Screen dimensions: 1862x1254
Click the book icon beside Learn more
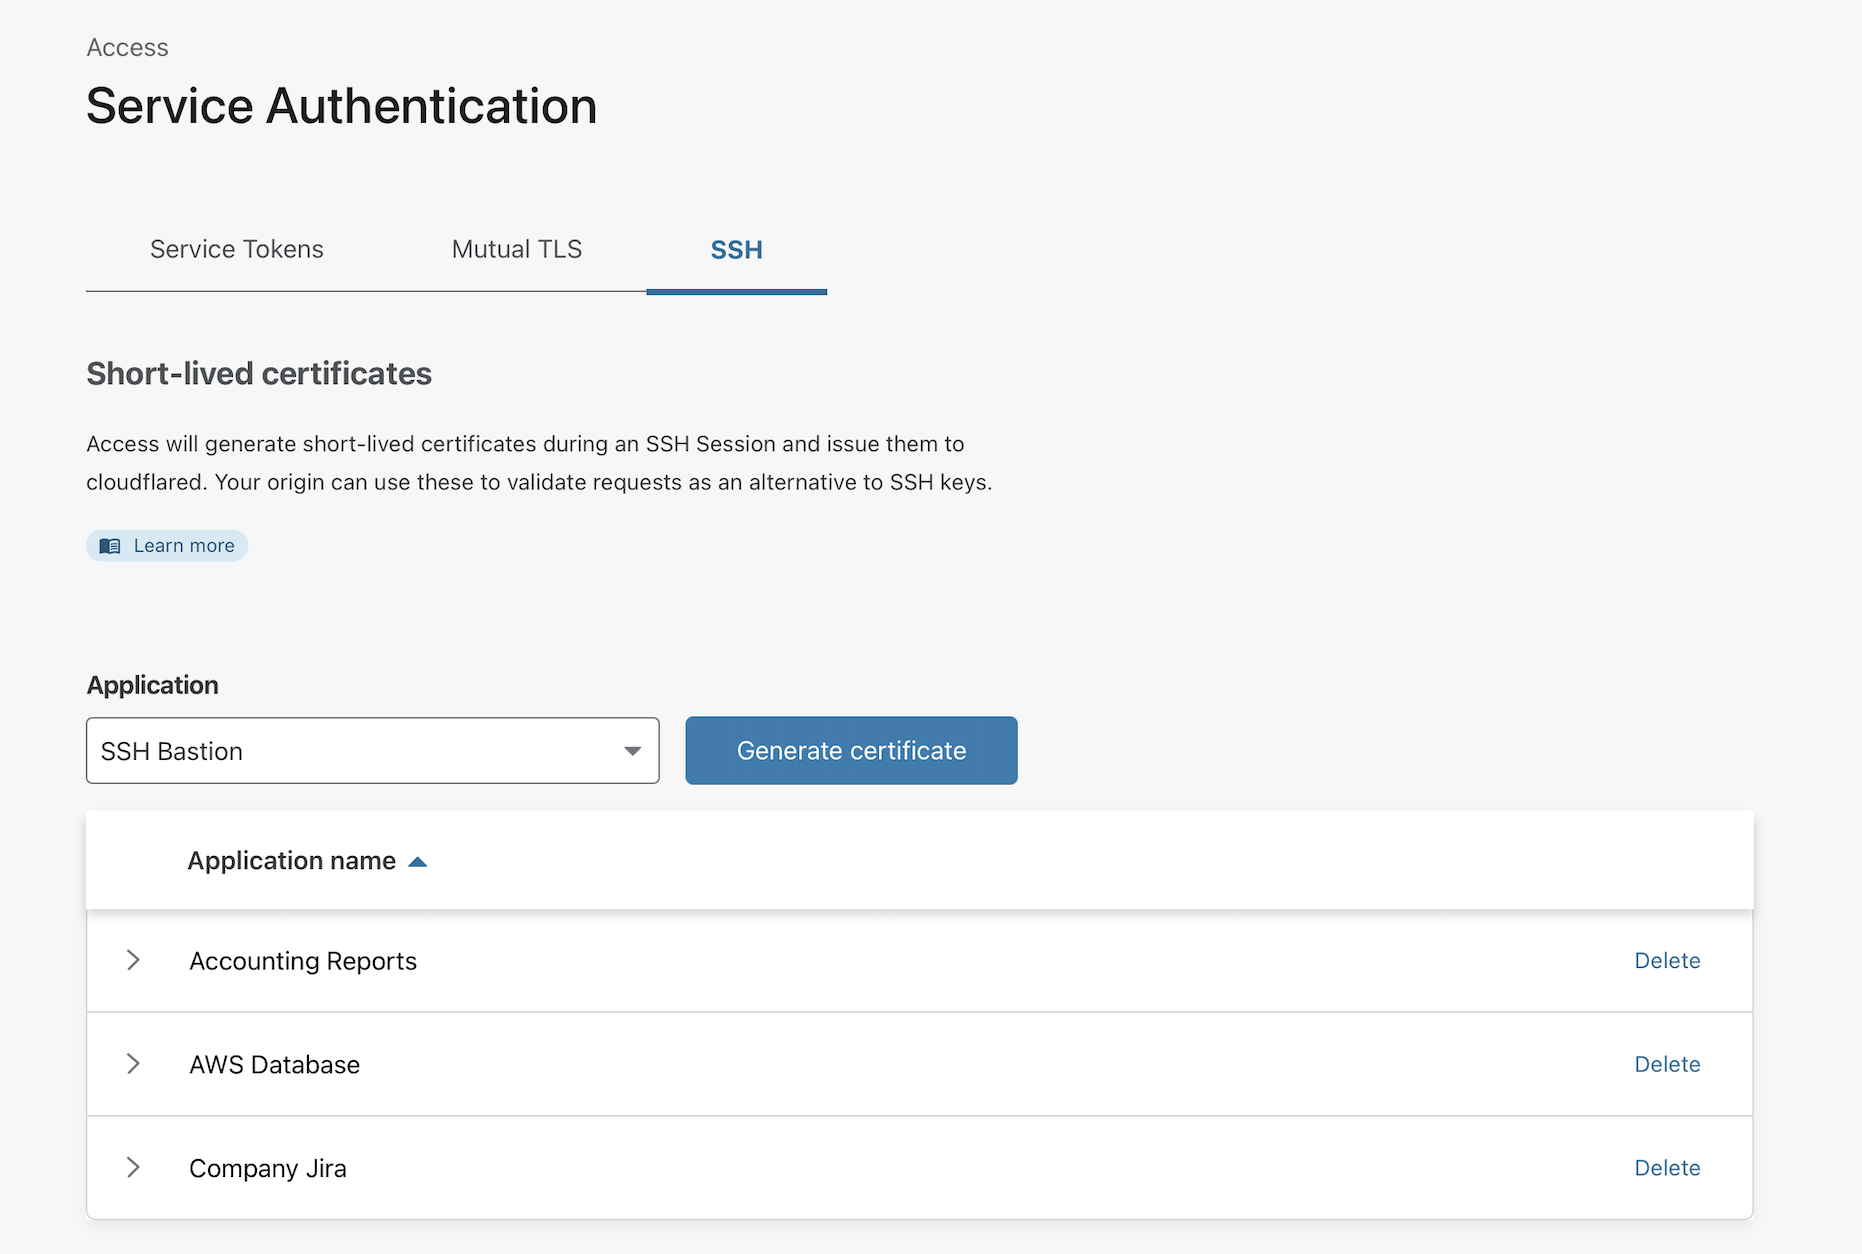pos(110,546)
